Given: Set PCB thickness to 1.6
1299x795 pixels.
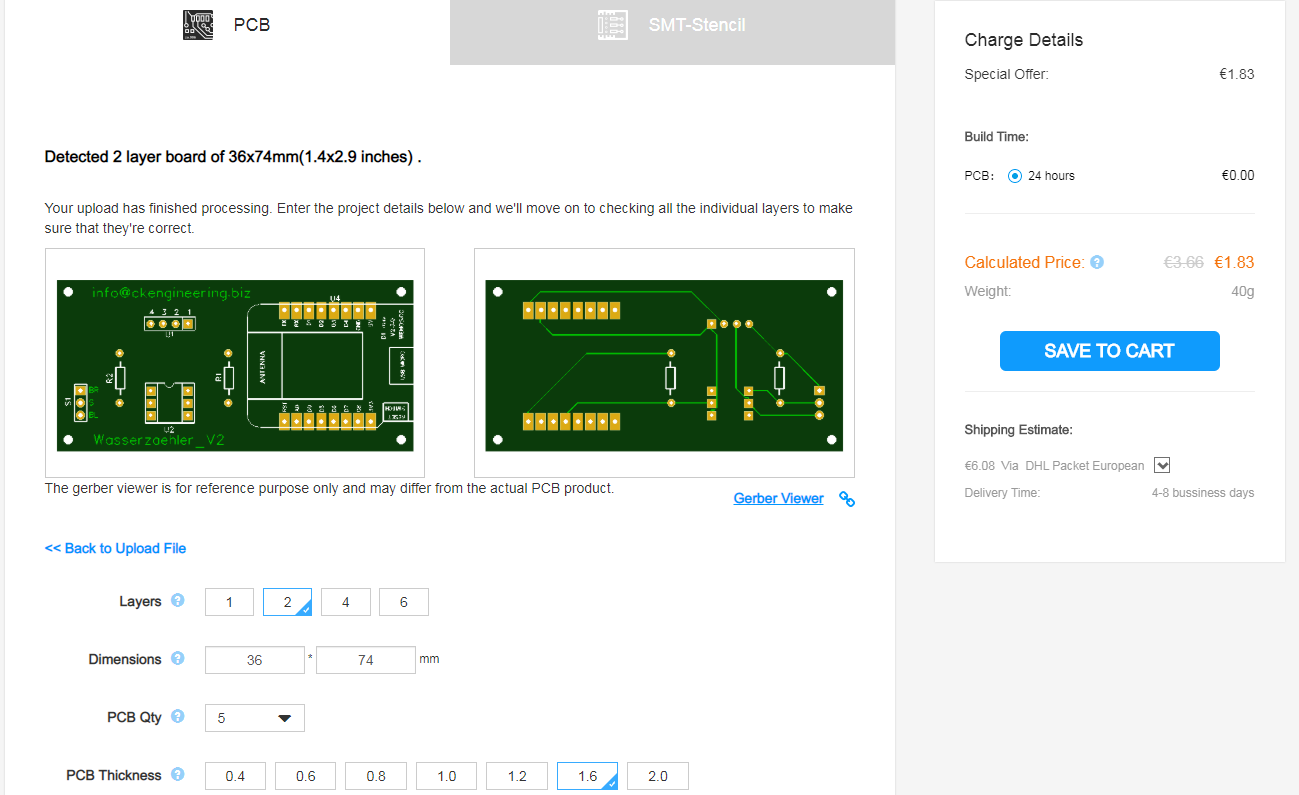Looking at the screenshot, I should 587,776.
